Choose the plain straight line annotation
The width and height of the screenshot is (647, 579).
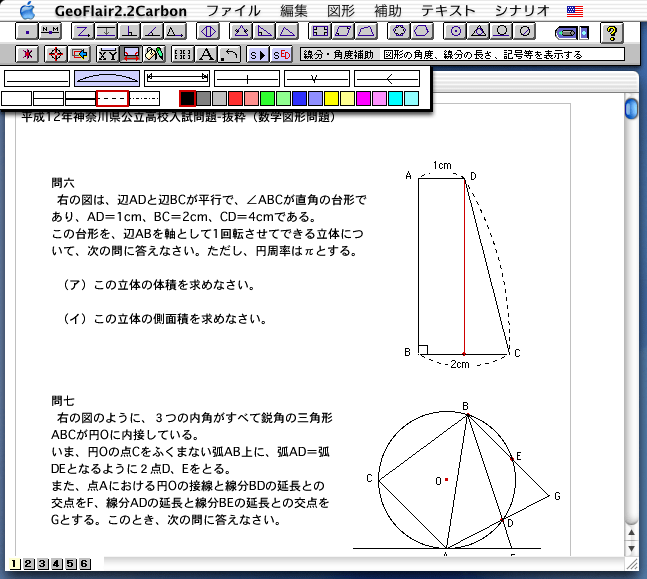pos(37,78)
